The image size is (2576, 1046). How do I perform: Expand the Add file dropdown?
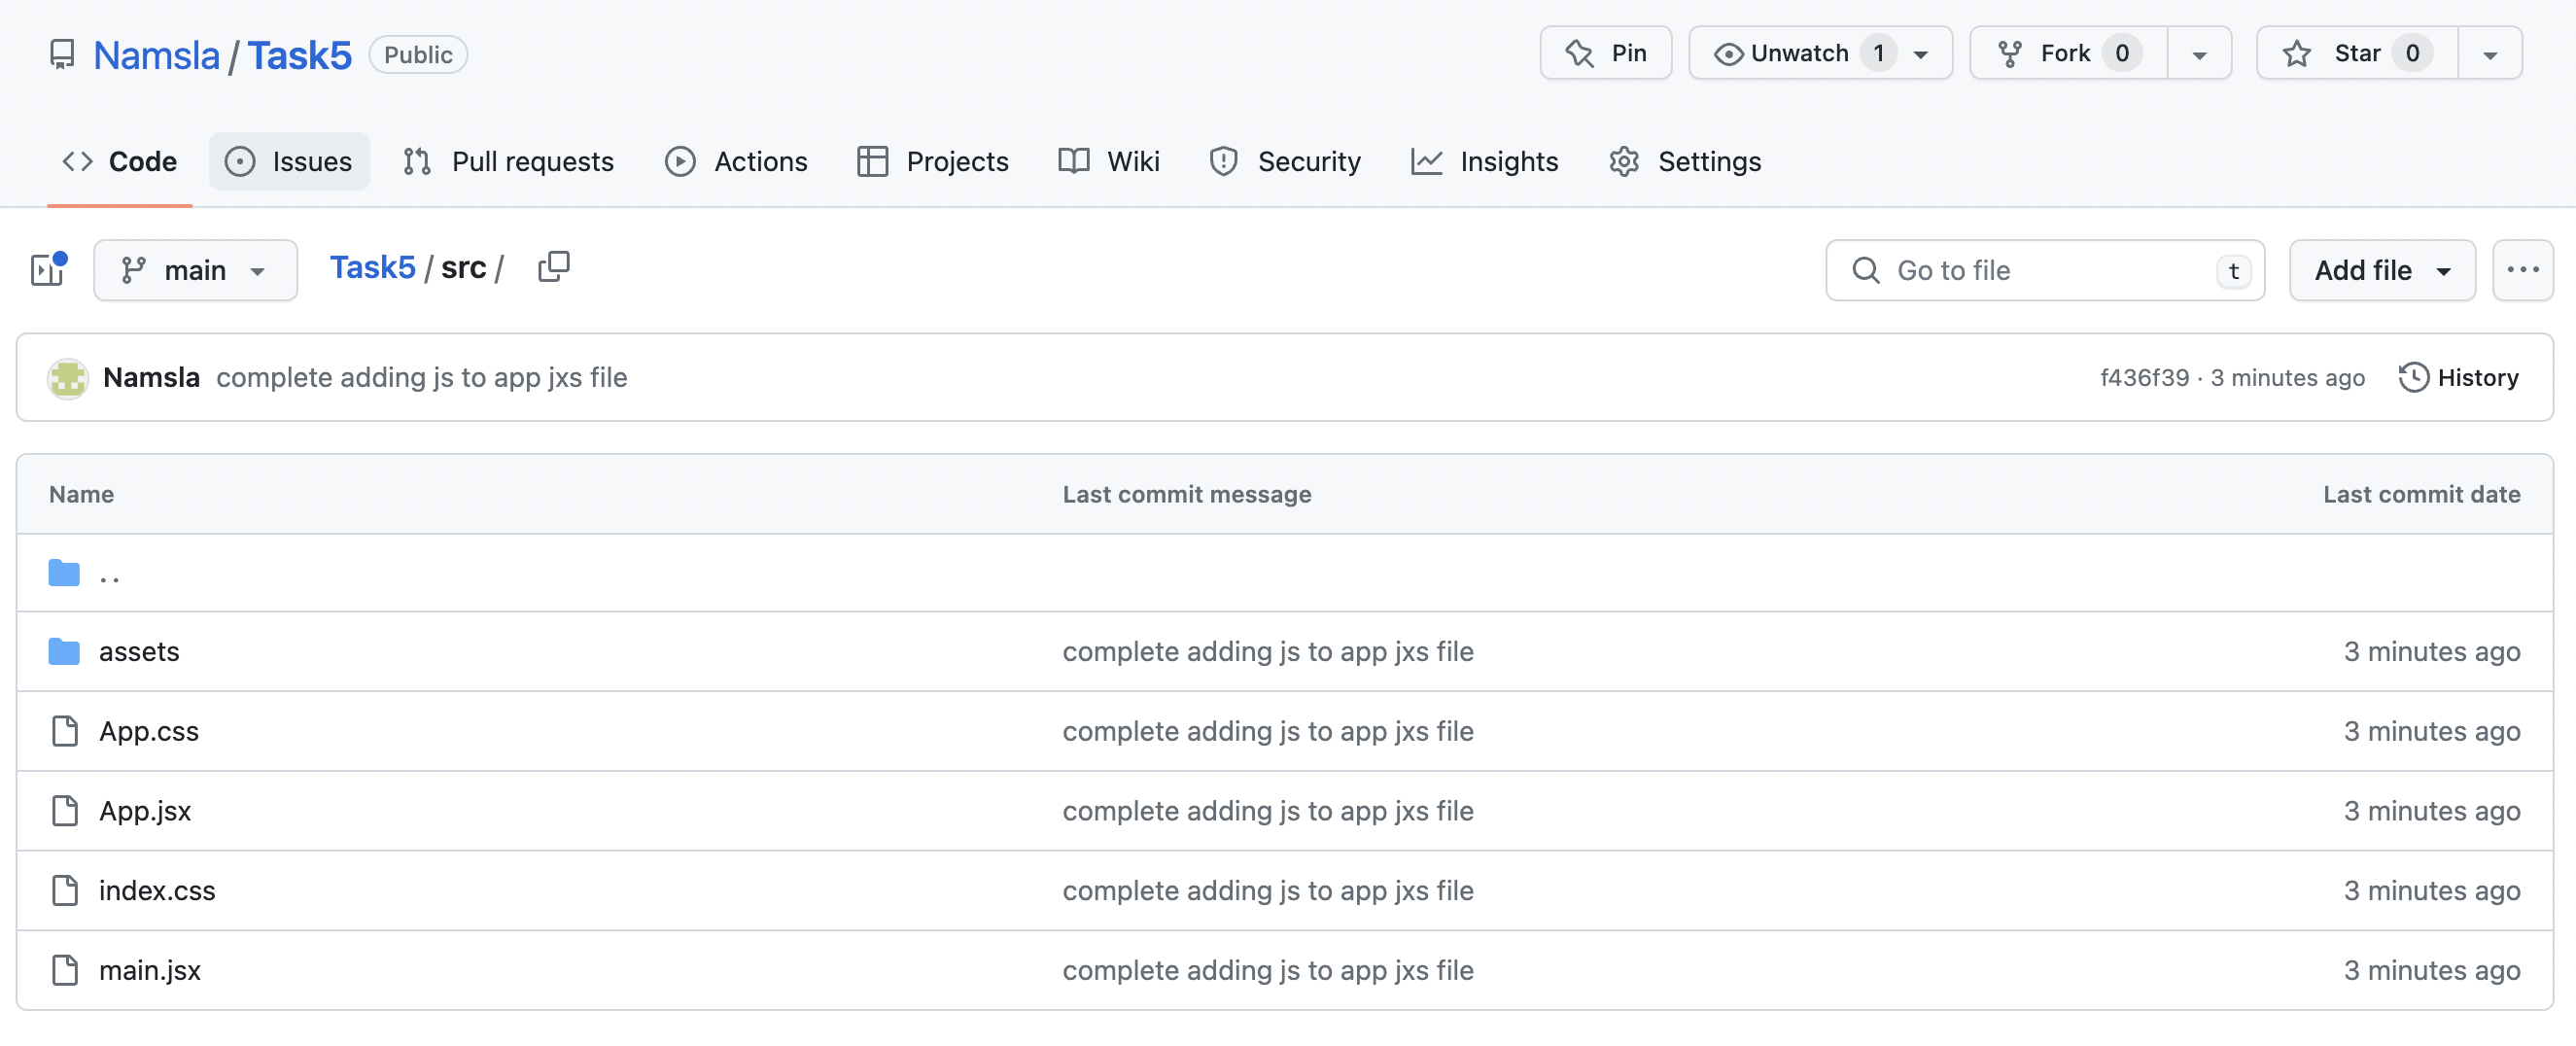click(x=2381, y=269)
